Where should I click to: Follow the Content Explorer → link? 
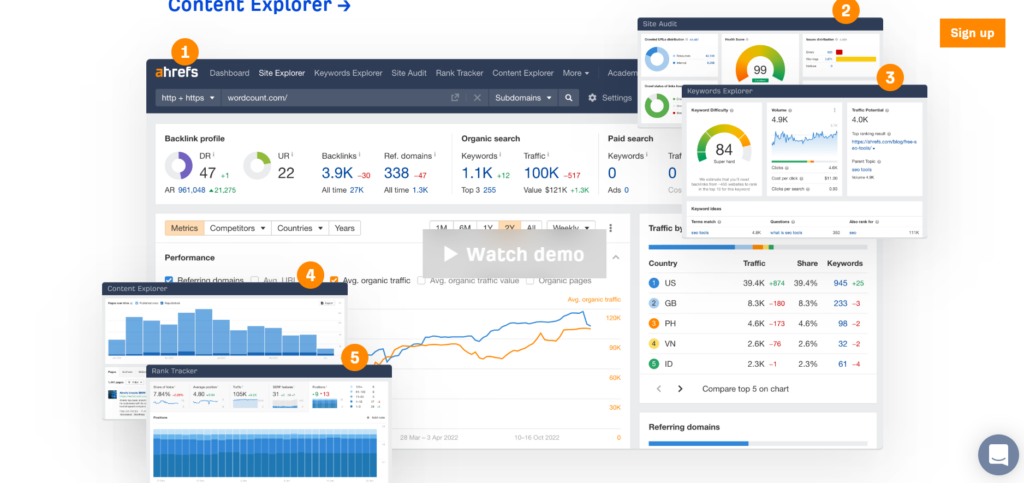click(259, 6)
